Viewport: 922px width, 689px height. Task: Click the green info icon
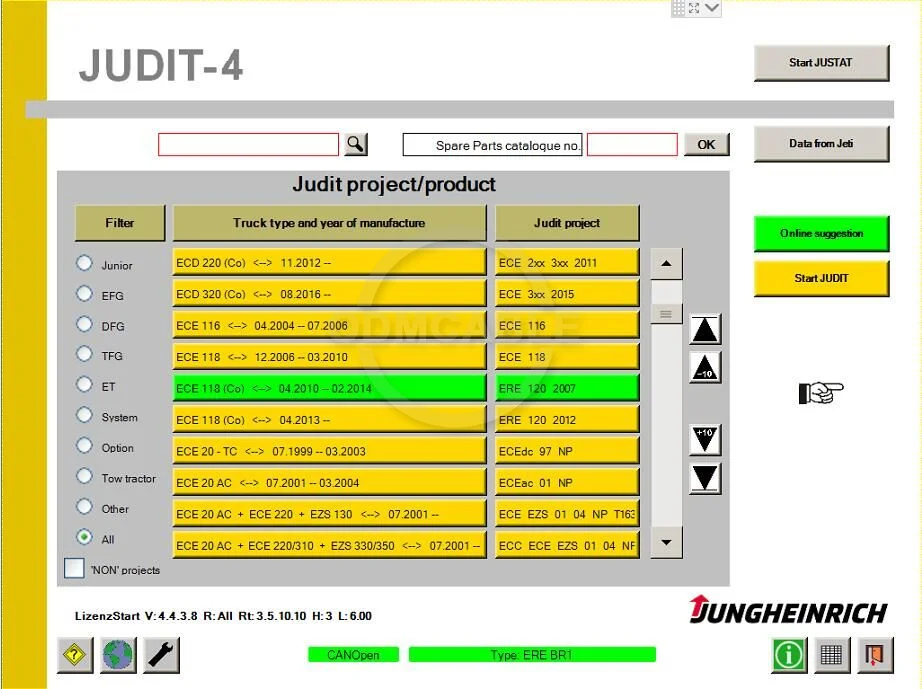(789, 654)
